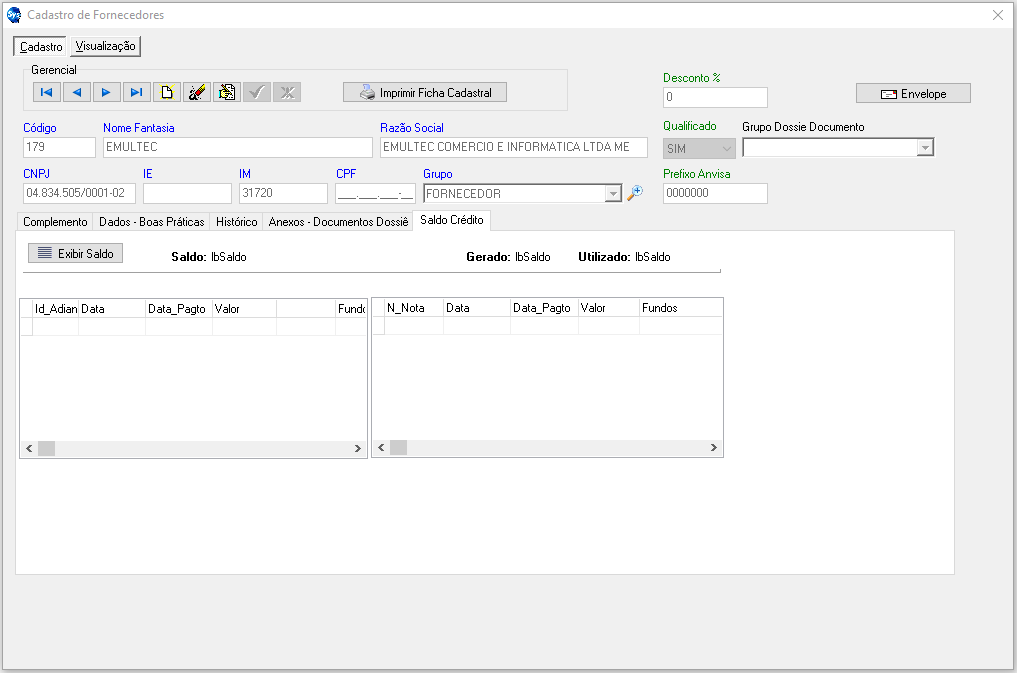Switch to the Visualização tab
Viewport: 1017px width, 673px height.
coord(105,46)
